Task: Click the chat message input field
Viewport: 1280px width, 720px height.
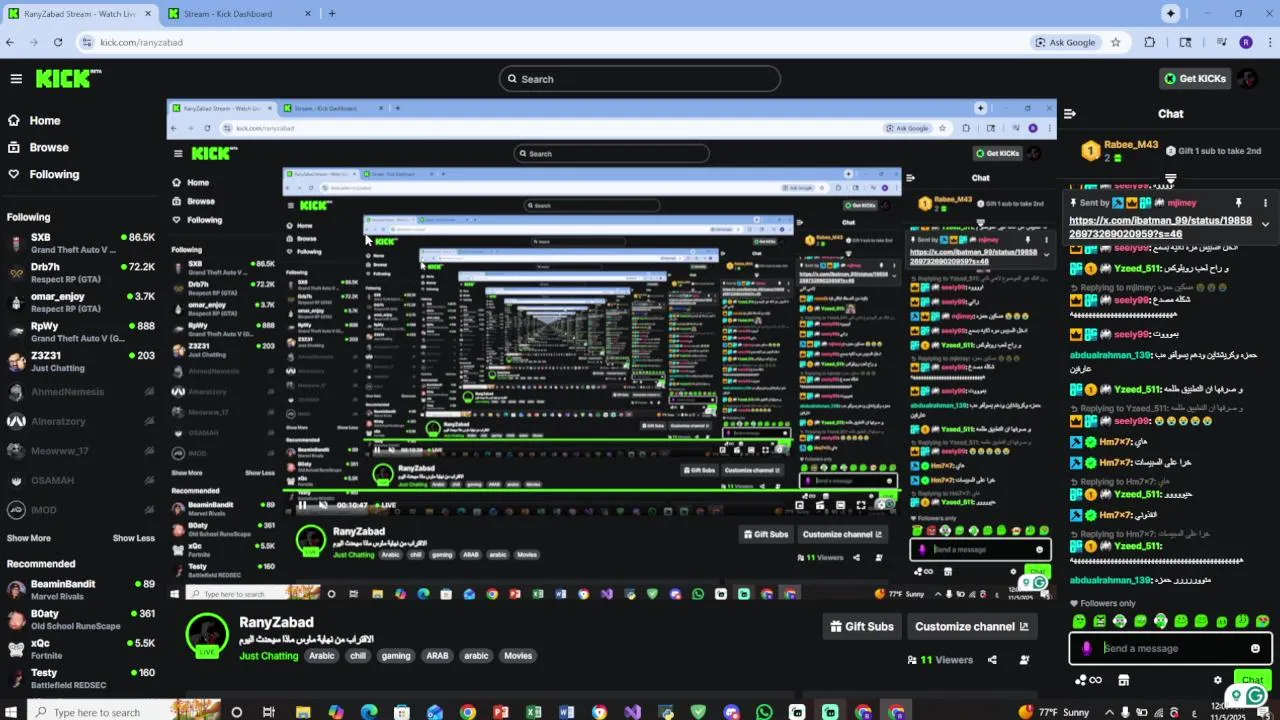Action: pos(1170,648)
